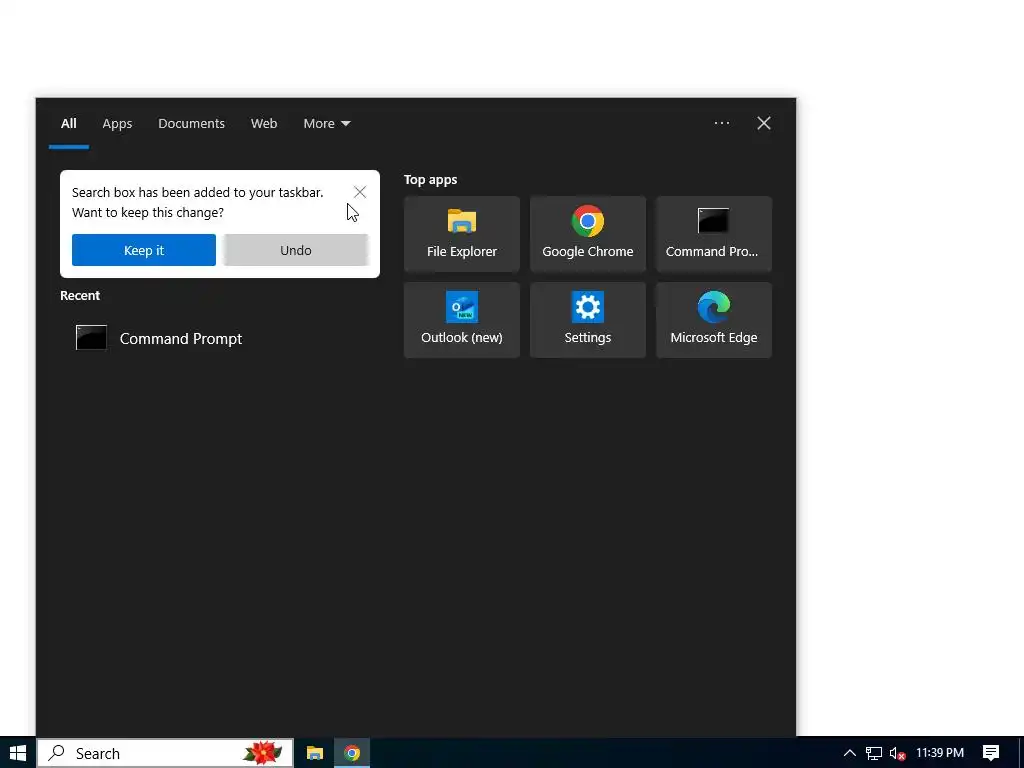Switch to the All tab

click(69, 123)
